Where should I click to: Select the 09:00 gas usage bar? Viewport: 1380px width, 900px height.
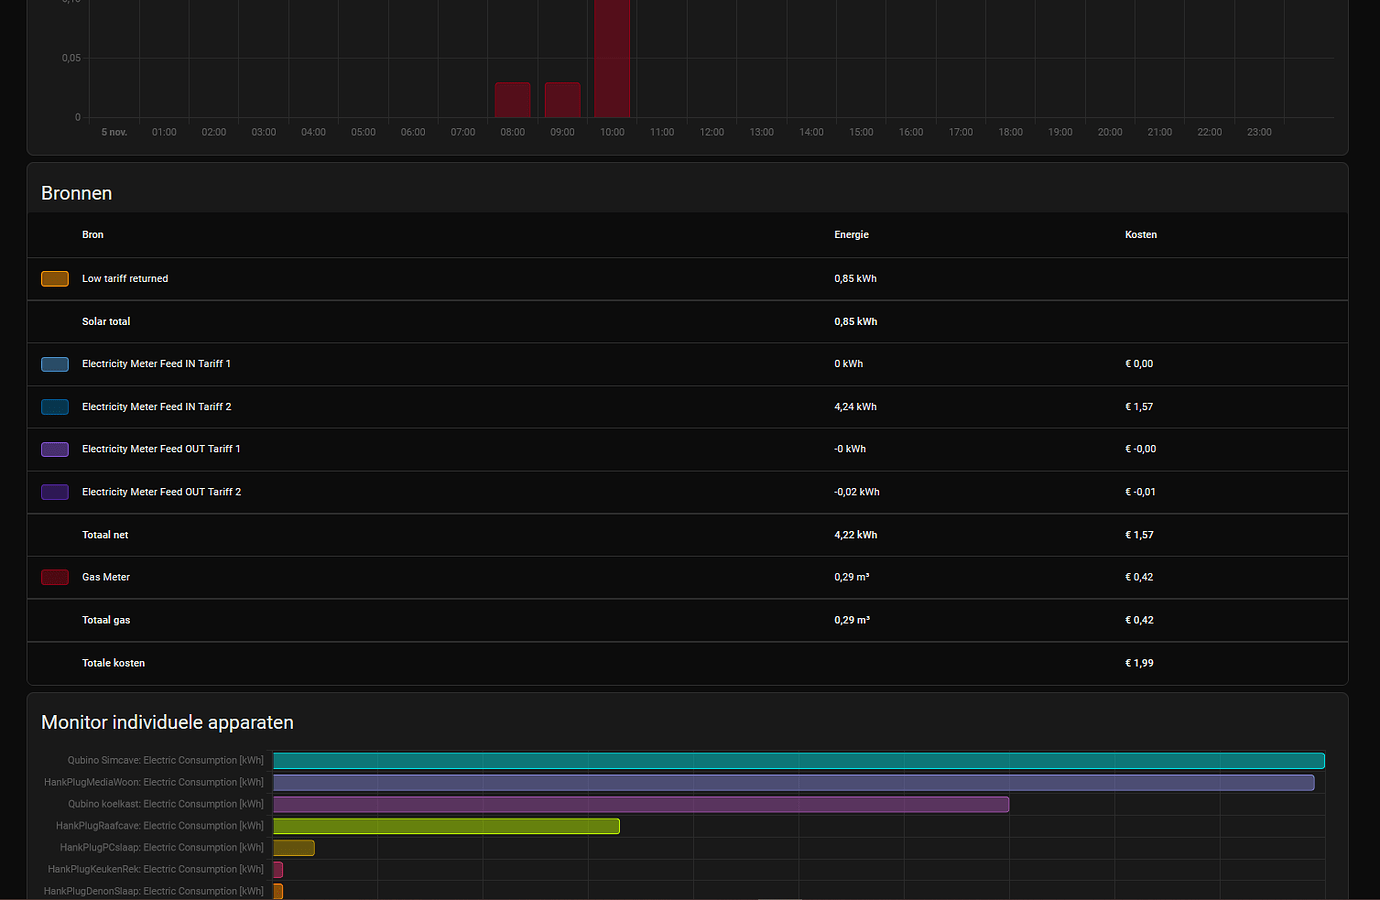coord(563,100)
